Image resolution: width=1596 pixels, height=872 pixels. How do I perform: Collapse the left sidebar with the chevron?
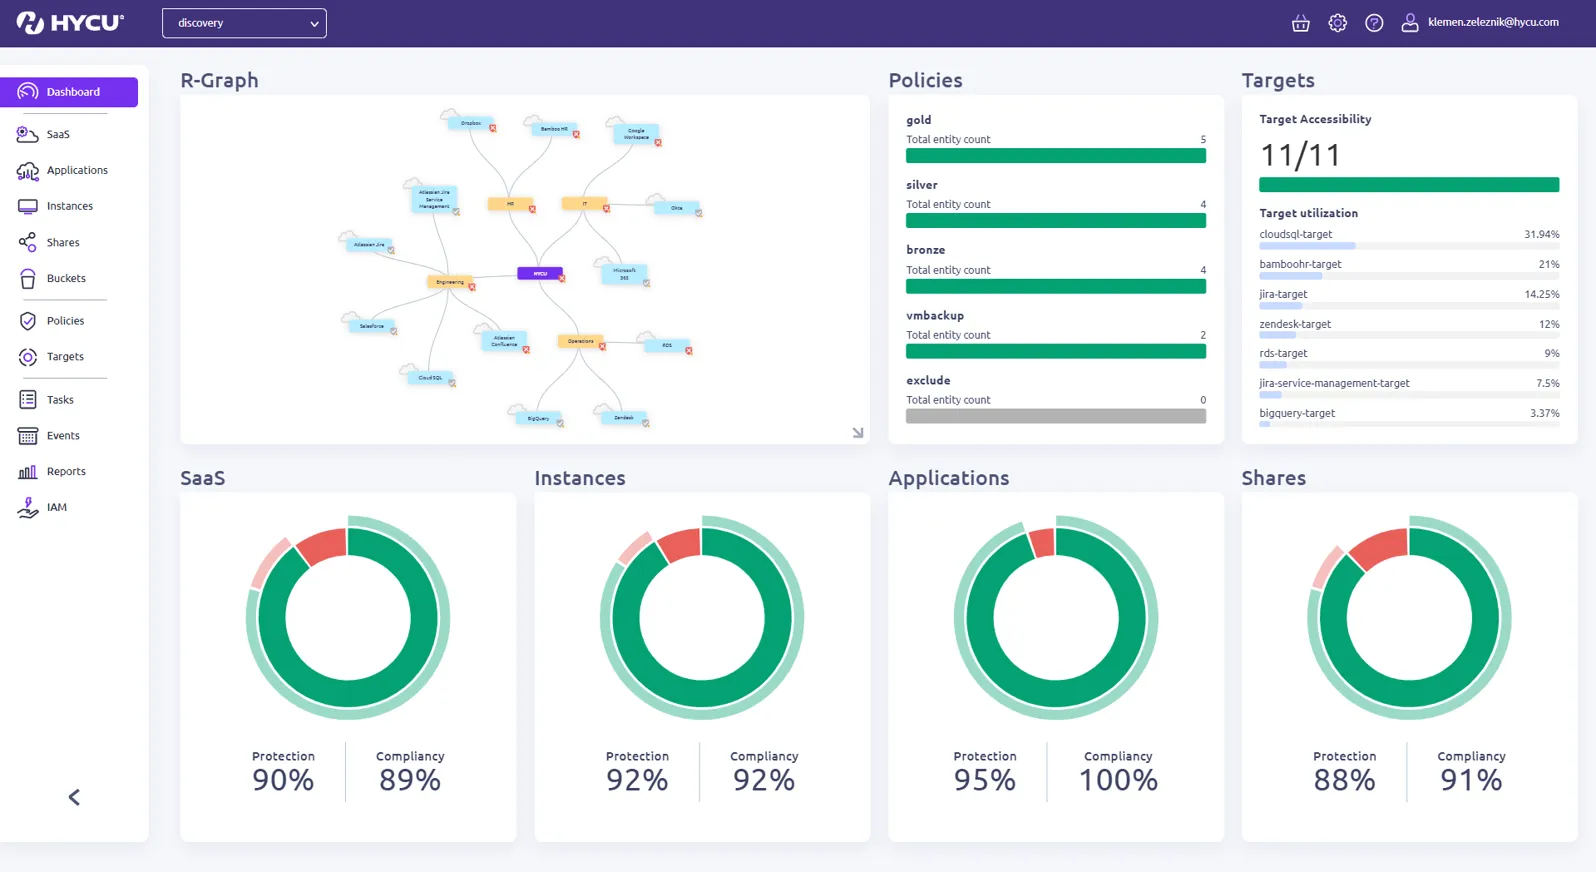[x=72, y=797]
